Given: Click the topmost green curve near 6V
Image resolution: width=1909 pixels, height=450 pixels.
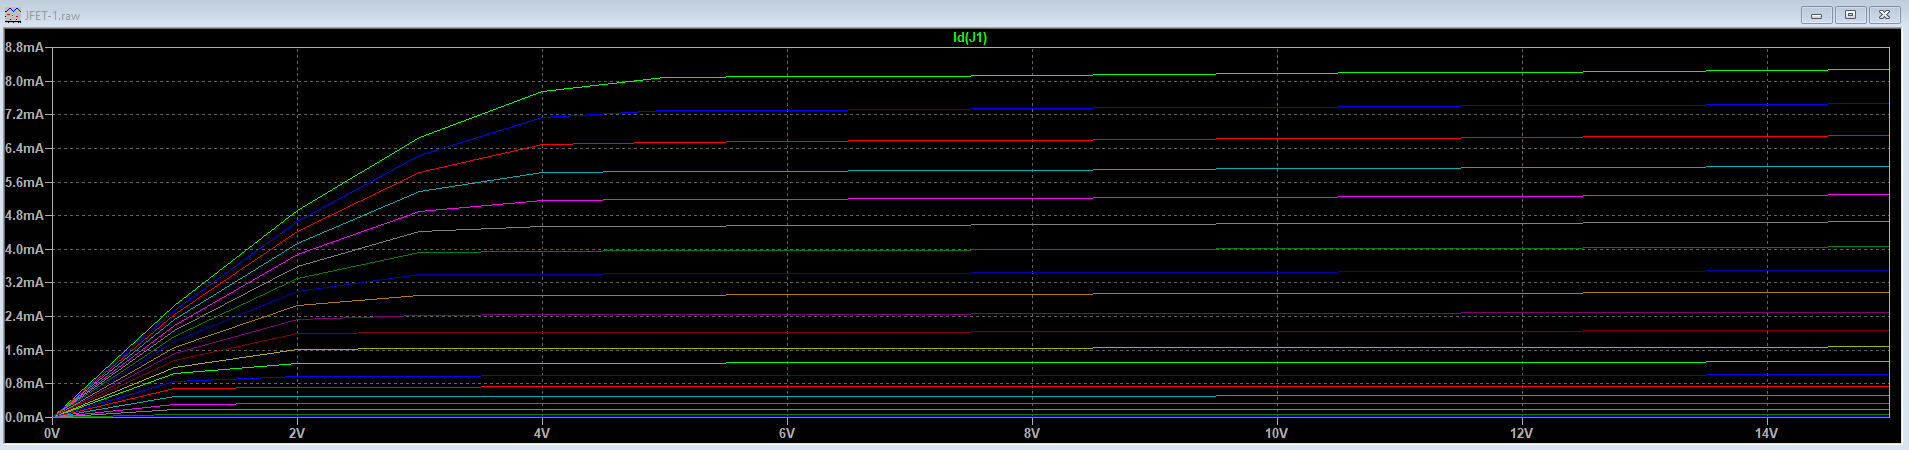Looking at the screenshot, I should pyautogui.click(x=787, y=76).
